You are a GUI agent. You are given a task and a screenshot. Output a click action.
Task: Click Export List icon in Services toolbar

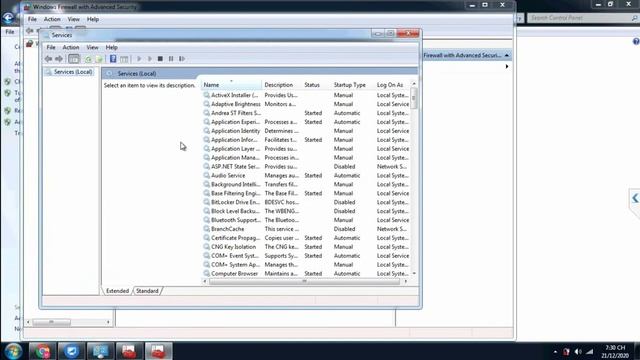99,59
